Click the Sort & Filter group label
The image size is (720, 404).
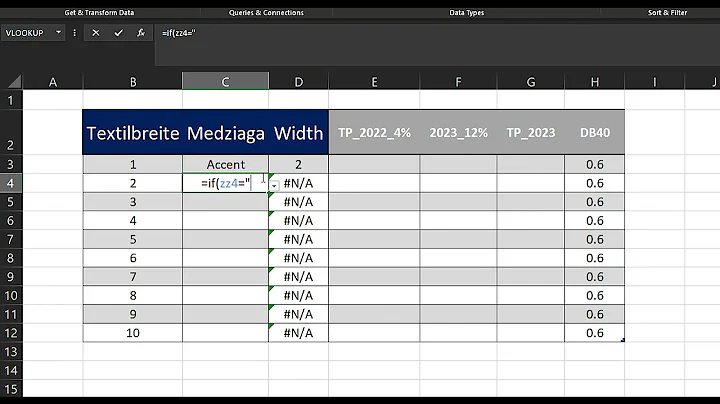point(667,12)
